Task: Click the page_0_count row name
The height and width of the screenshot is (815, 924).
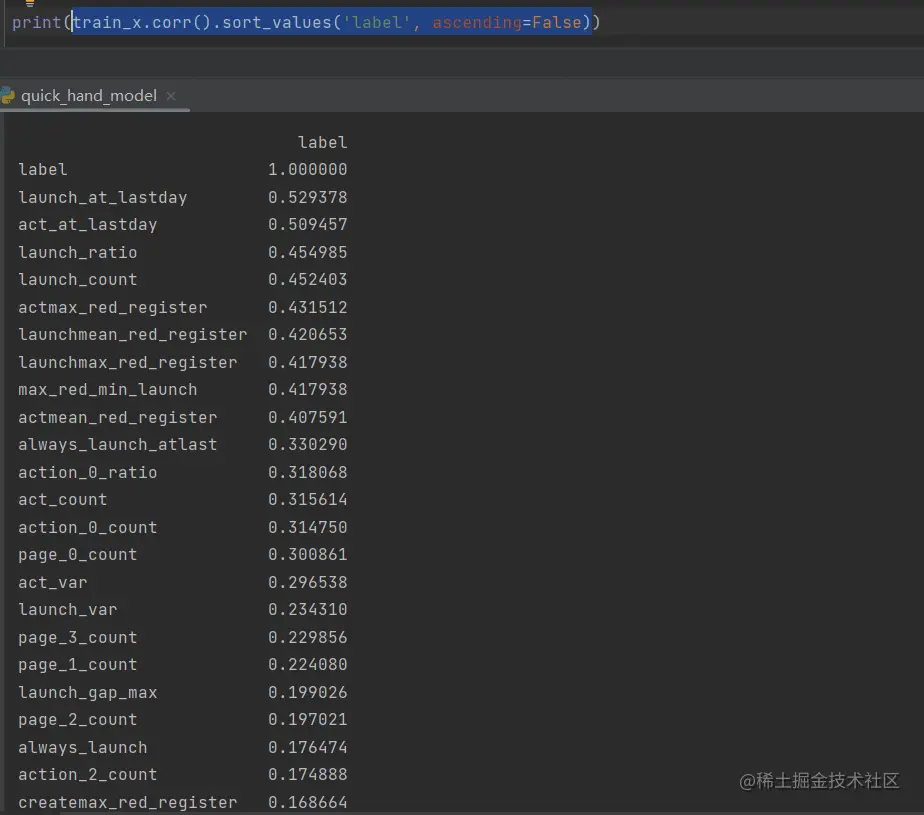Action: pyautogui.click(x=78, y=555)
